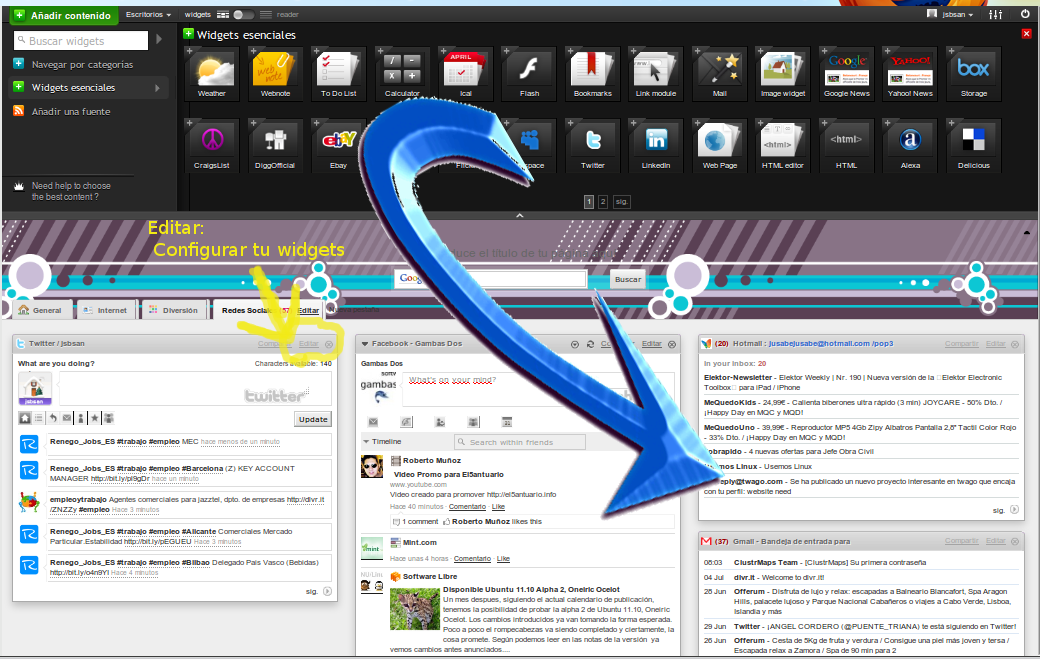Viewport: 1040px width, 659px height.
Task: Select the Redes Sociales tab
Action: tap(247, 310)
